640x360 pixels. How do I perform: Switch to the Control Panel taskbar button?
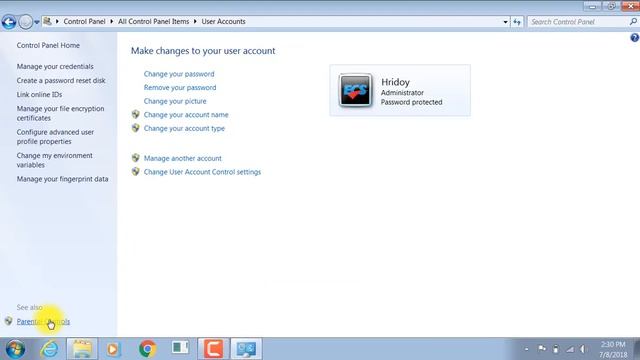[246, 349]
